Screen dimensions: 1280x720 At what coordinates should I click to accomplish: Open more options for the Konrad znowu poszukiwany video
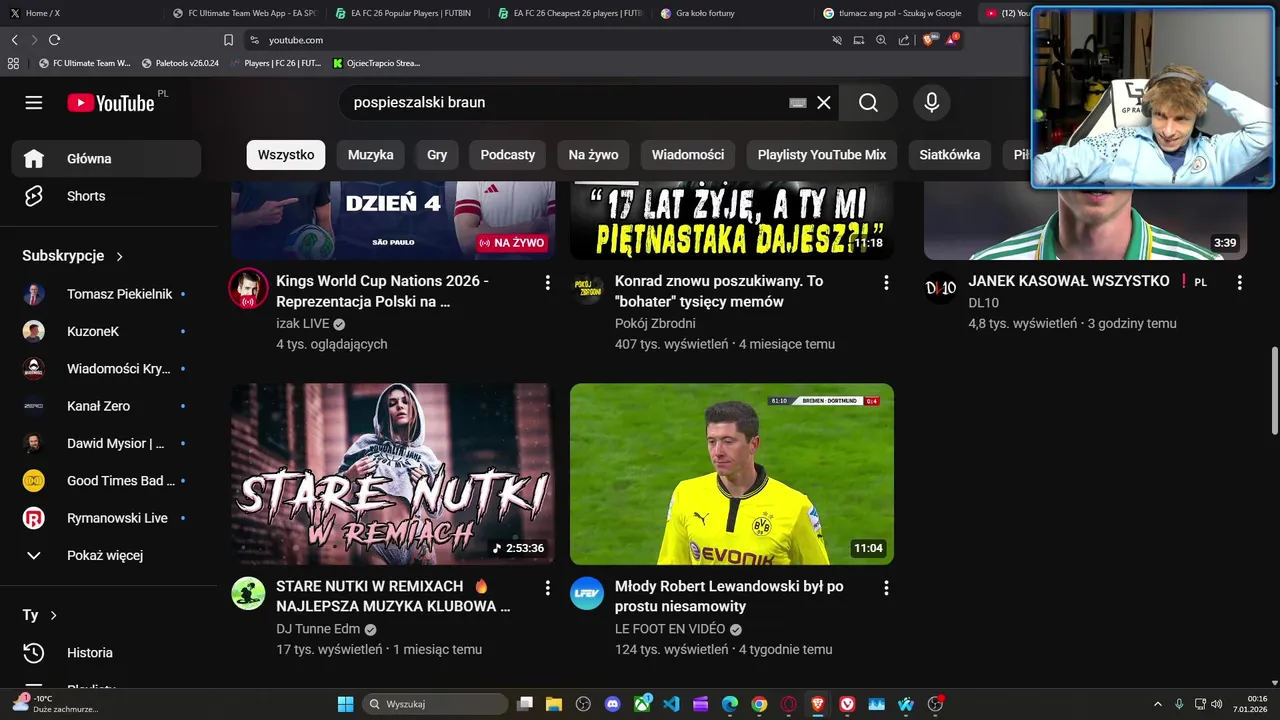(x=886, y=283)
